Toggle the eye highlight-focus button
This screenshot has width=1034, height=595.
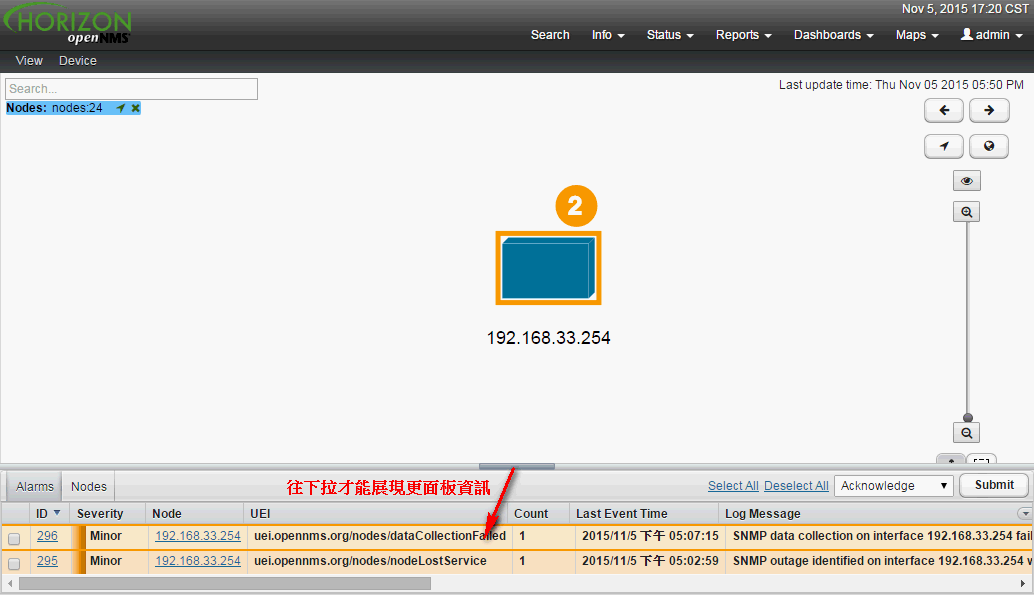coord(967,181)
